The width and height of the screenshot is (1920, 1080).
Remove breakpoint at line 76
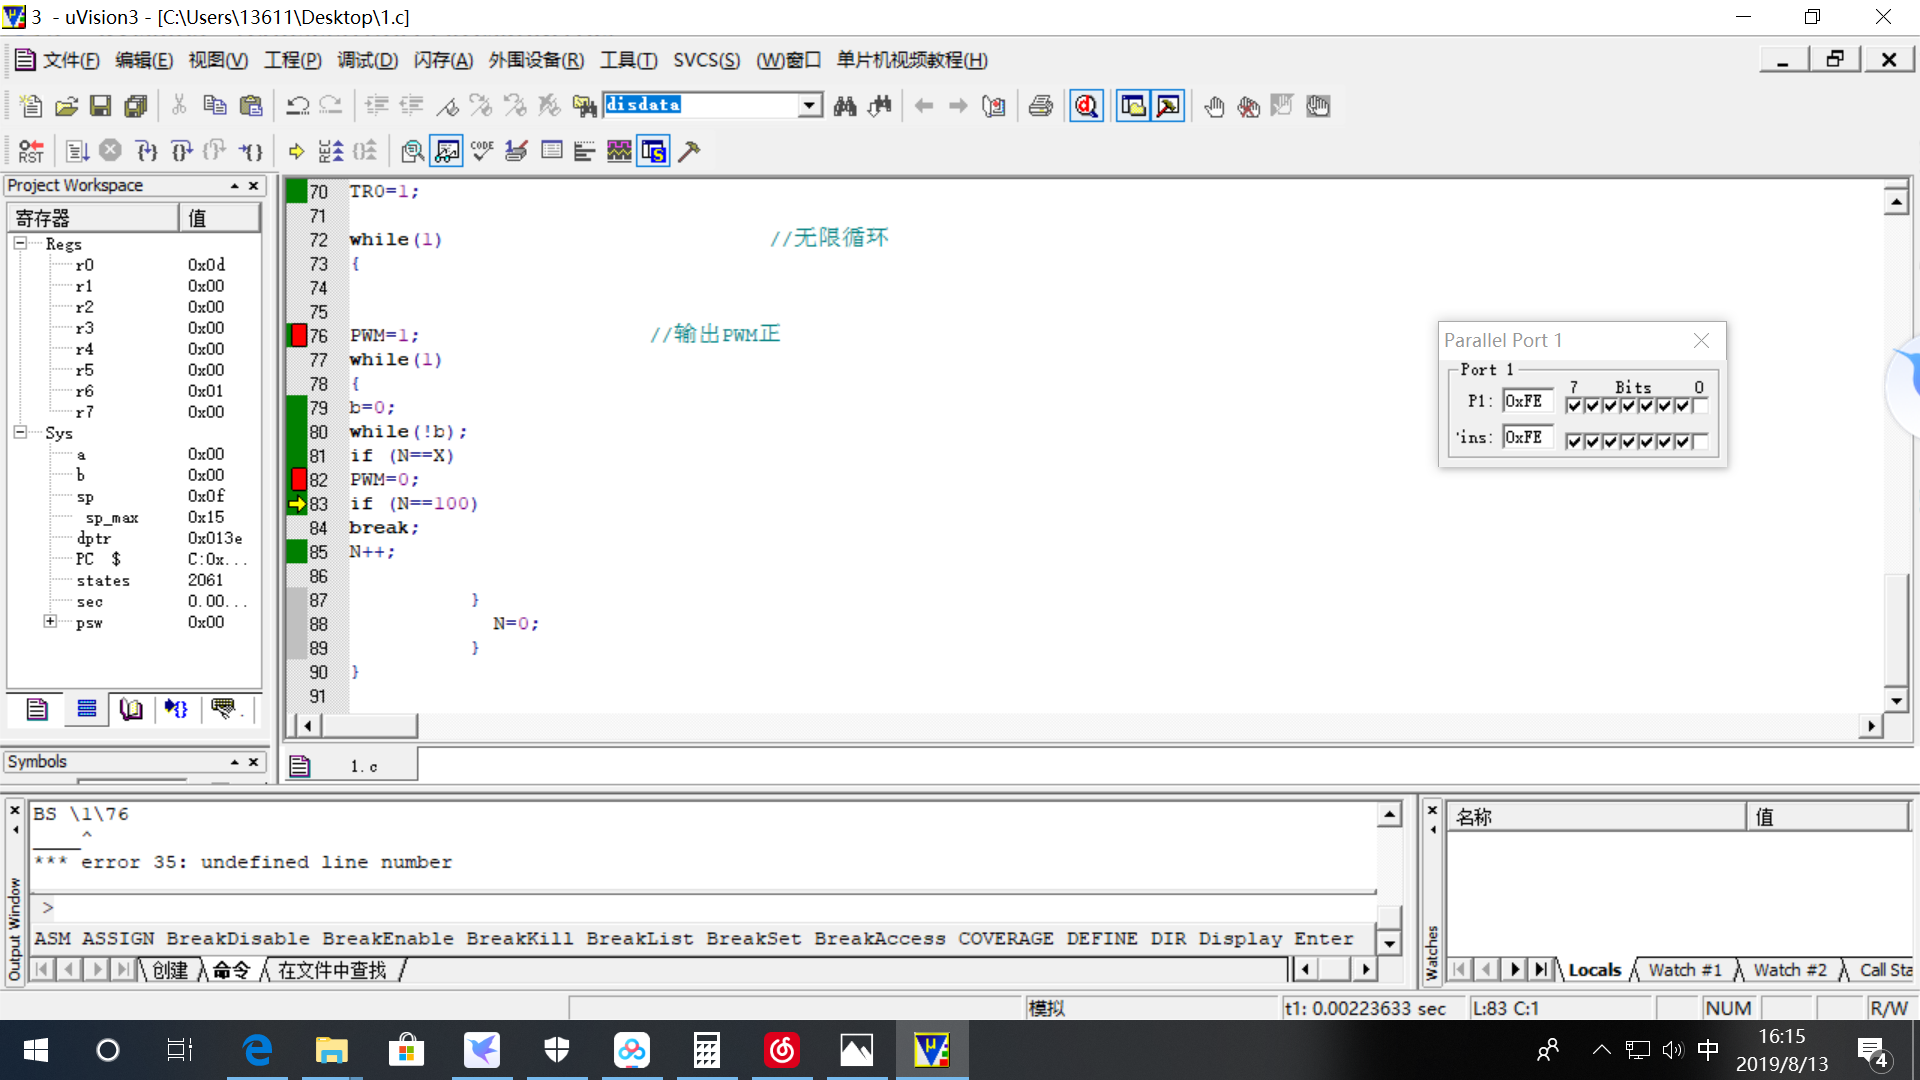297,335
